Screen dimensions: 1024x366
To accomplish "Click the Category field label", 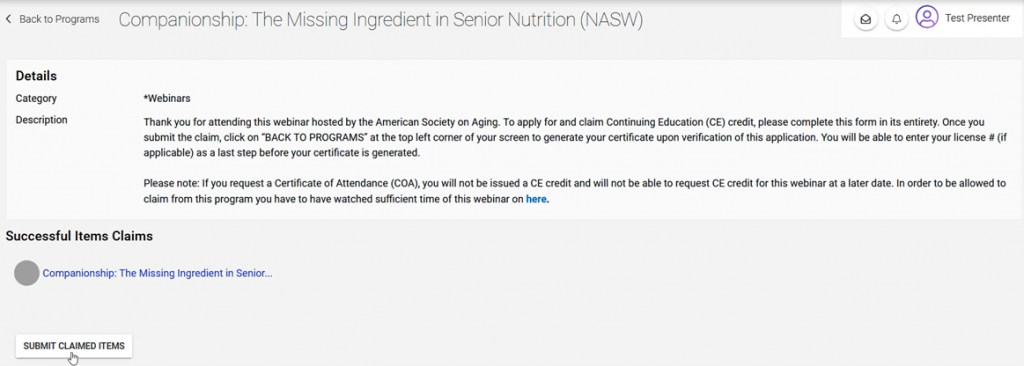I will click(37, 99).
